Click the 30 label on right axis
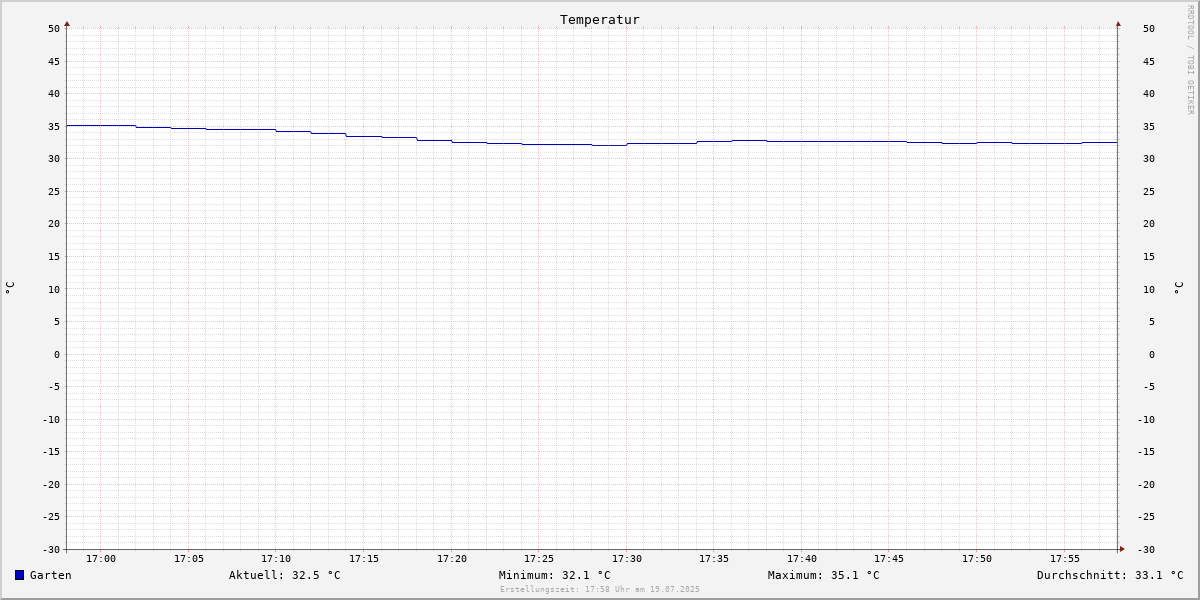 [x=1149, y=159]
